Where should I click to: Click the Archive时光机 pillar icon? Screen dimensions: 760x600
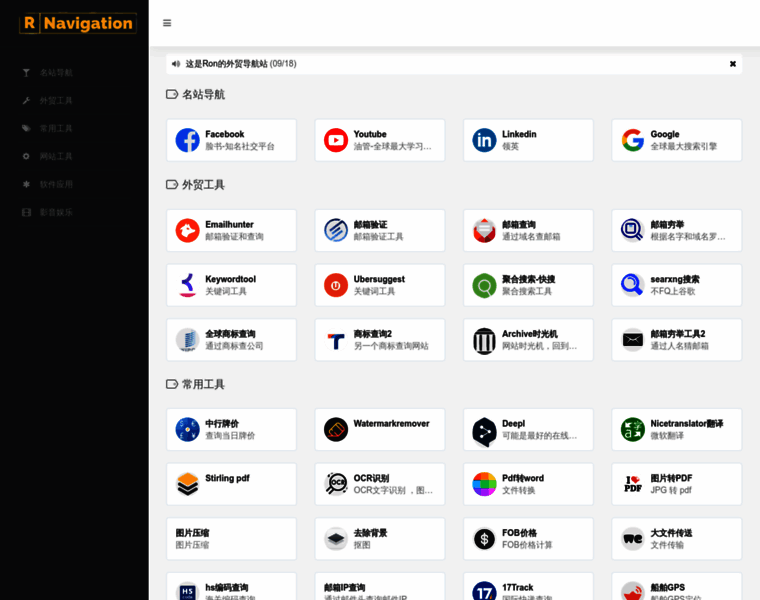(484, 340)
